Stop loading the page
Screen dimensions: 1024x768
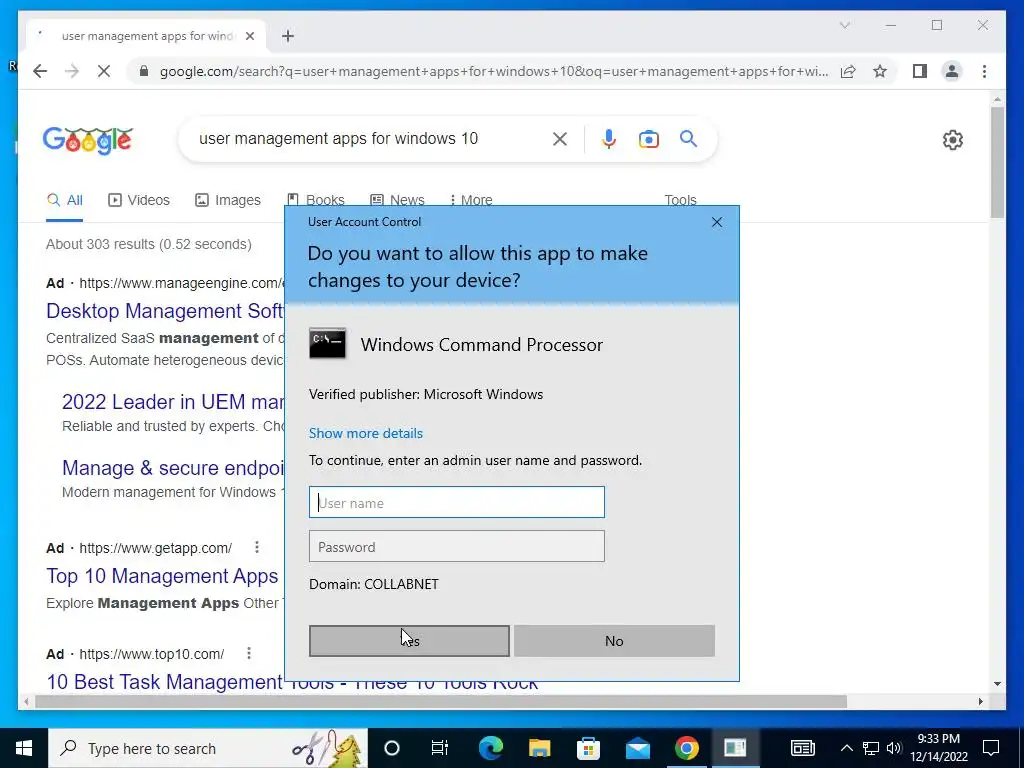(104, 71)
